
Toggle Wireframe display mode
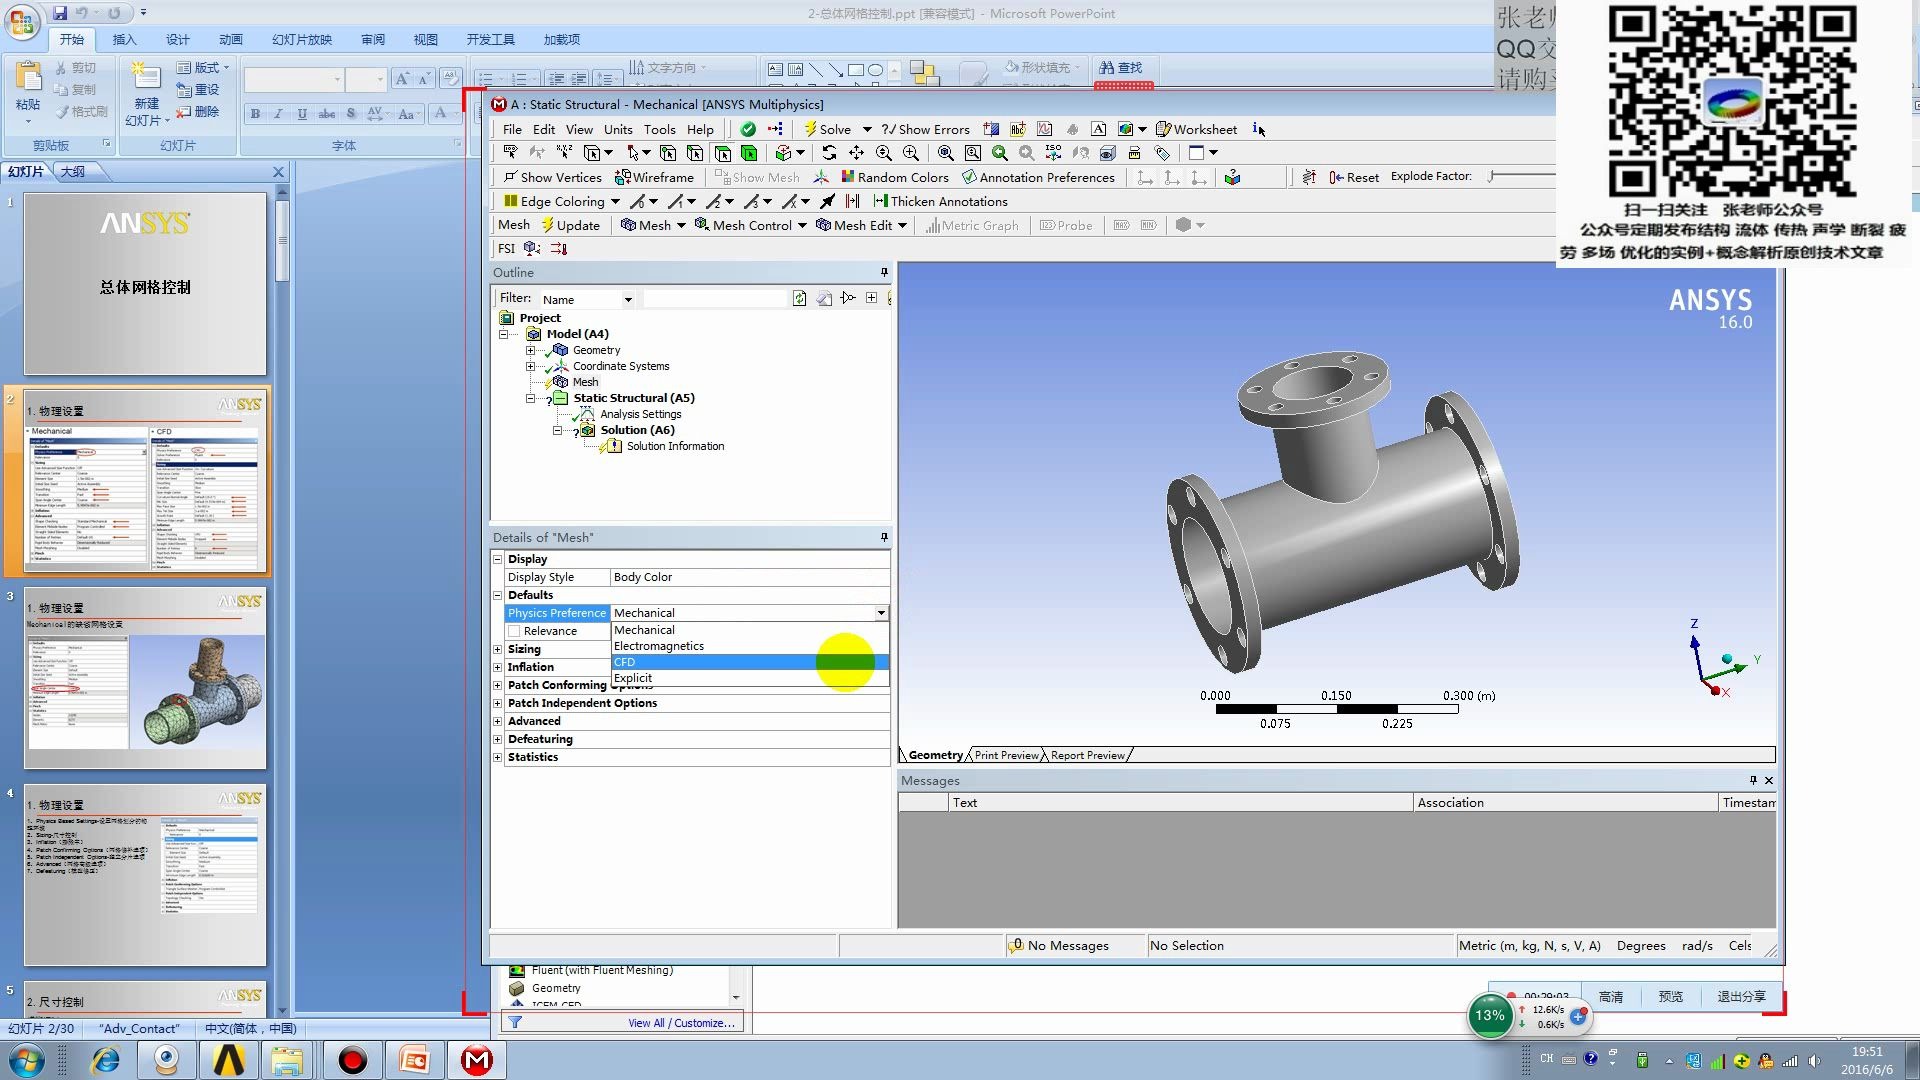tap(654, 177)
